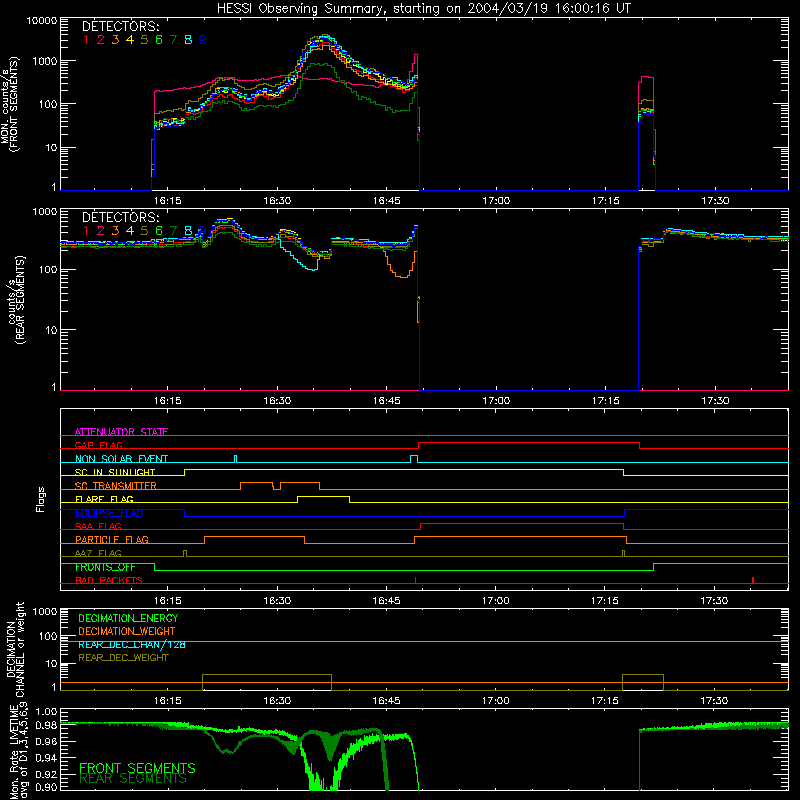This screenshot has height=800, width=800.
Task: Click the rear segments counts/s axis title
Action: pos(15,300)
